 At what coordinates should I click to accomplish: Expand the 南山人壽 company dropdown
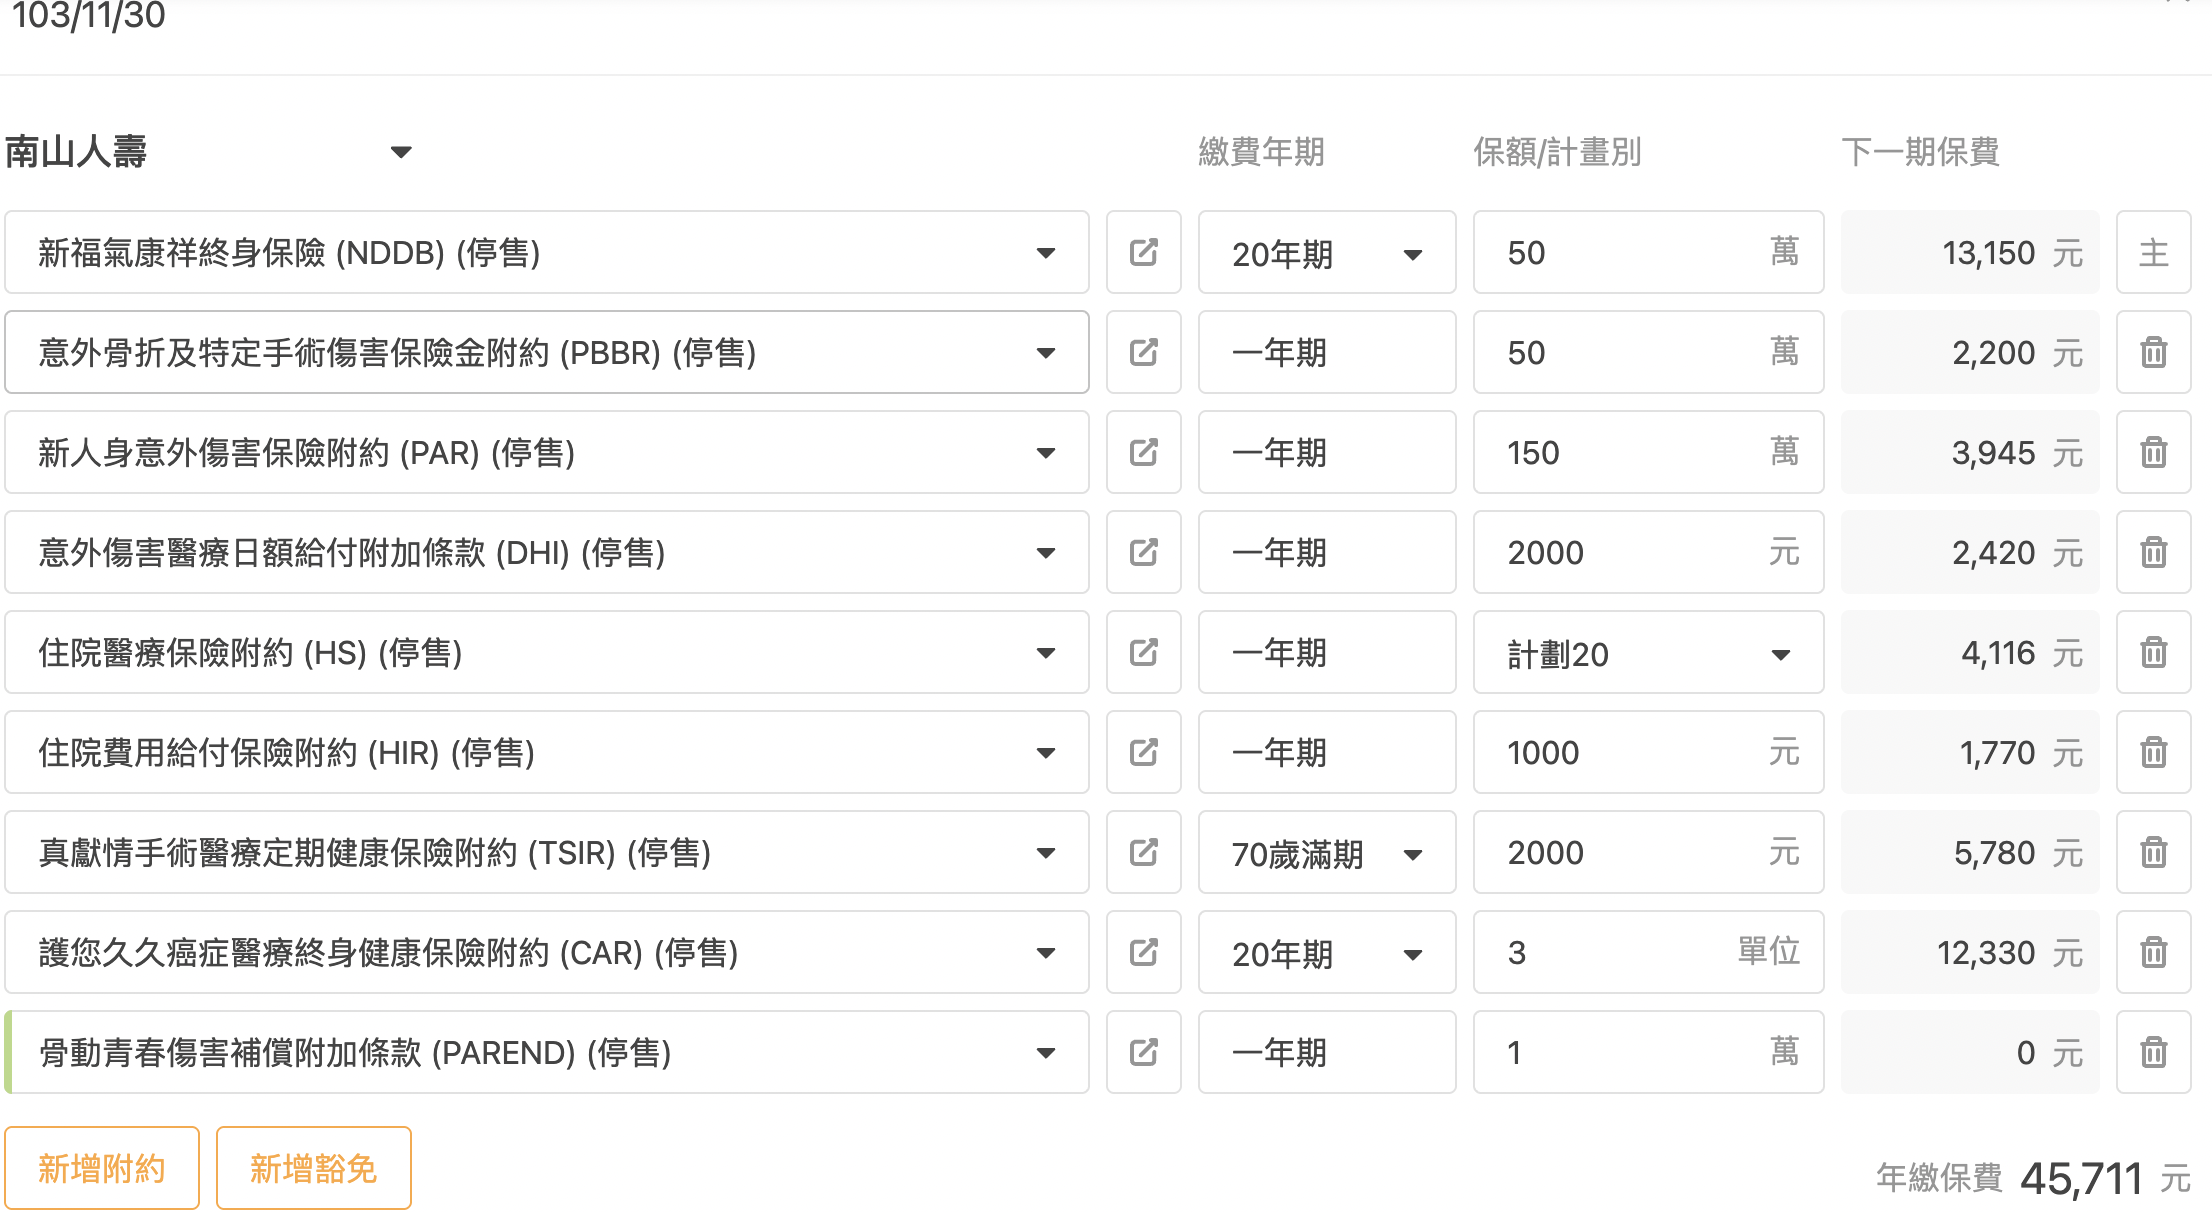[209, 152]
